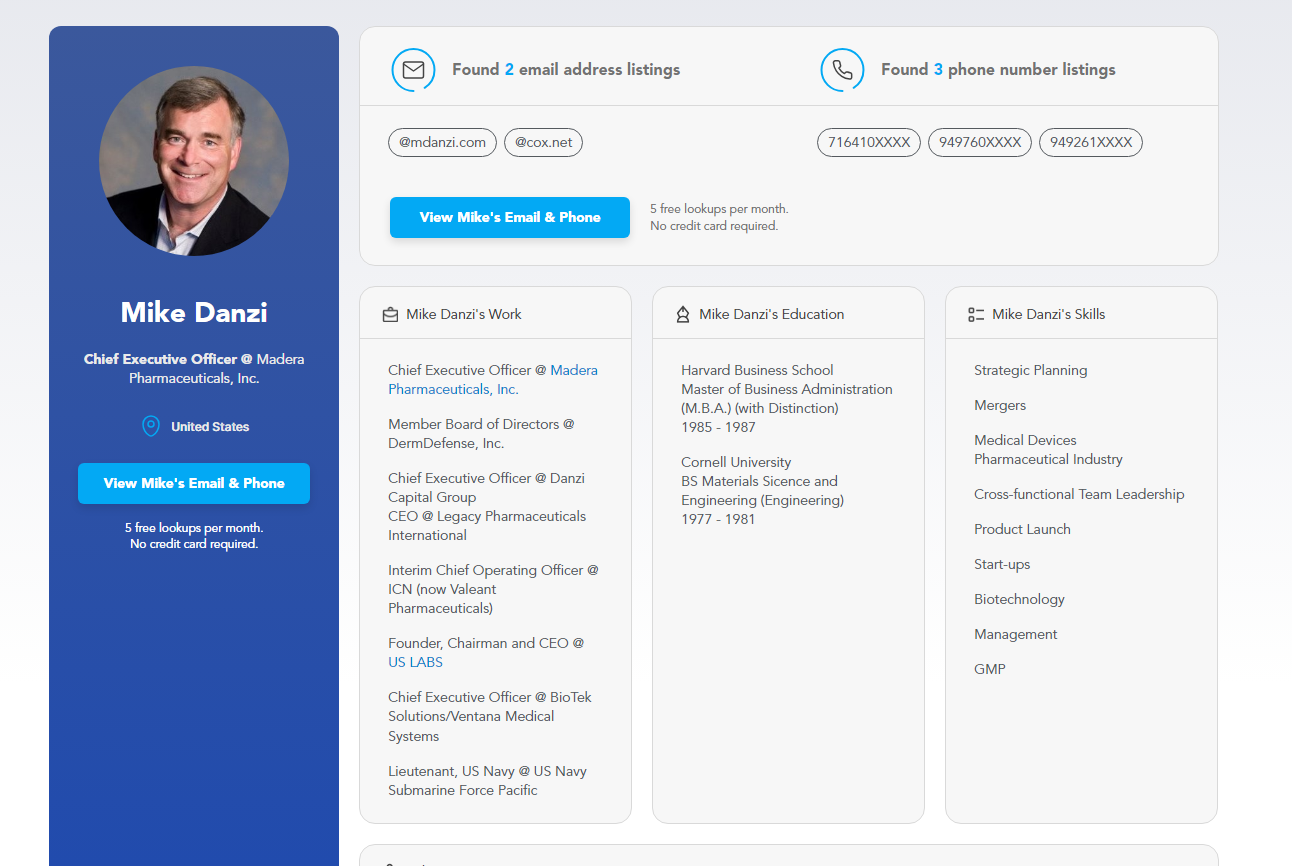This screenshot has height=866, width=1292.
Task: Click "5 free lookups per month" note in blue sidebar
Action: (x=194, y=527)
